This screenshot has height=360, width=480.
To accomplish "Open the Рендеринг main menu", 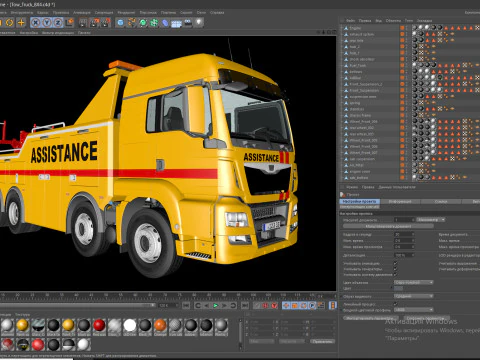I will coord(126,12).
